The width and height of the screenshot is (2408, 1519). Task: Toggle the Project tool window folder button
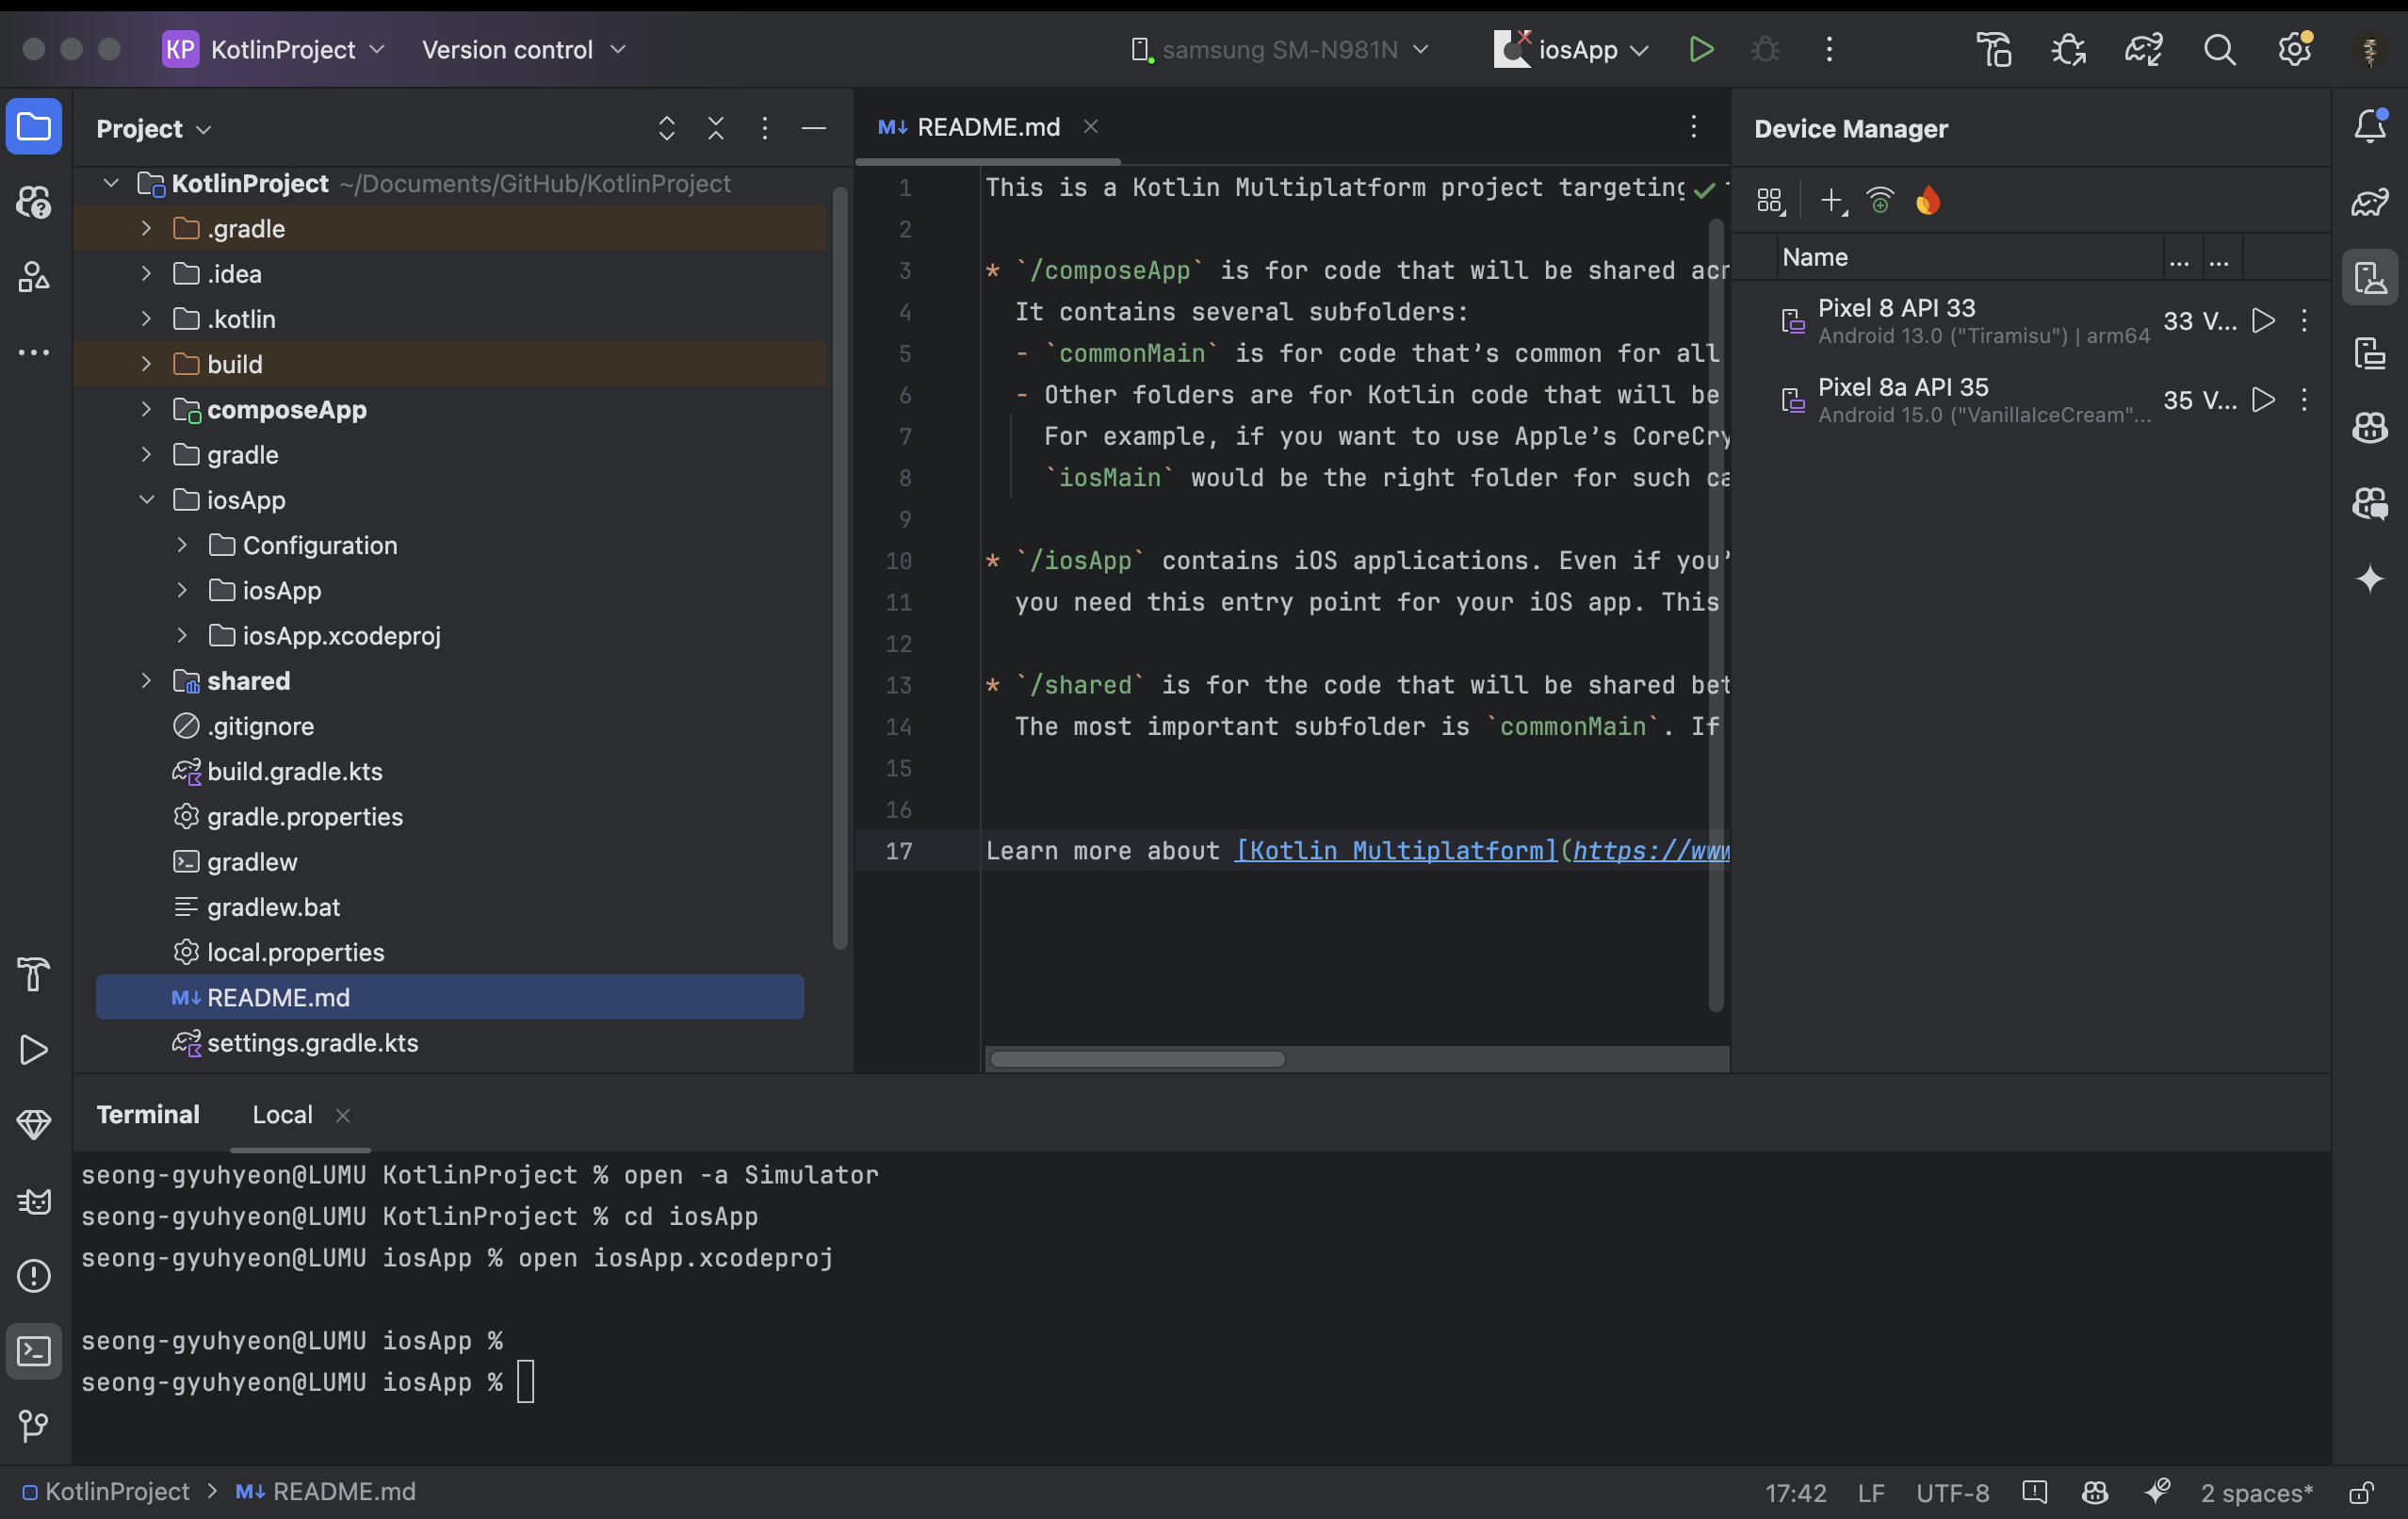pos(34,127)
